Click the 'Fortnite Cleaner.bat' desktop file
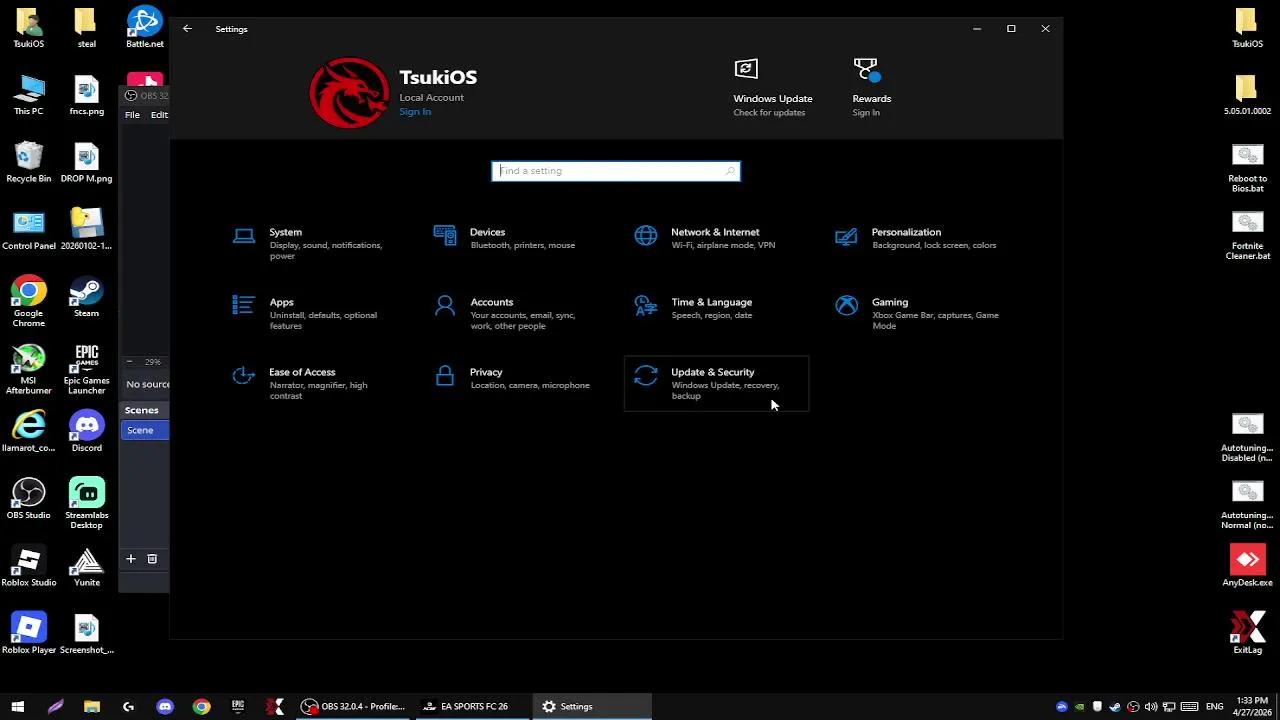The height and width of the screenshot is (720, 1280). pyautogui.click(x=1247, y=235)
